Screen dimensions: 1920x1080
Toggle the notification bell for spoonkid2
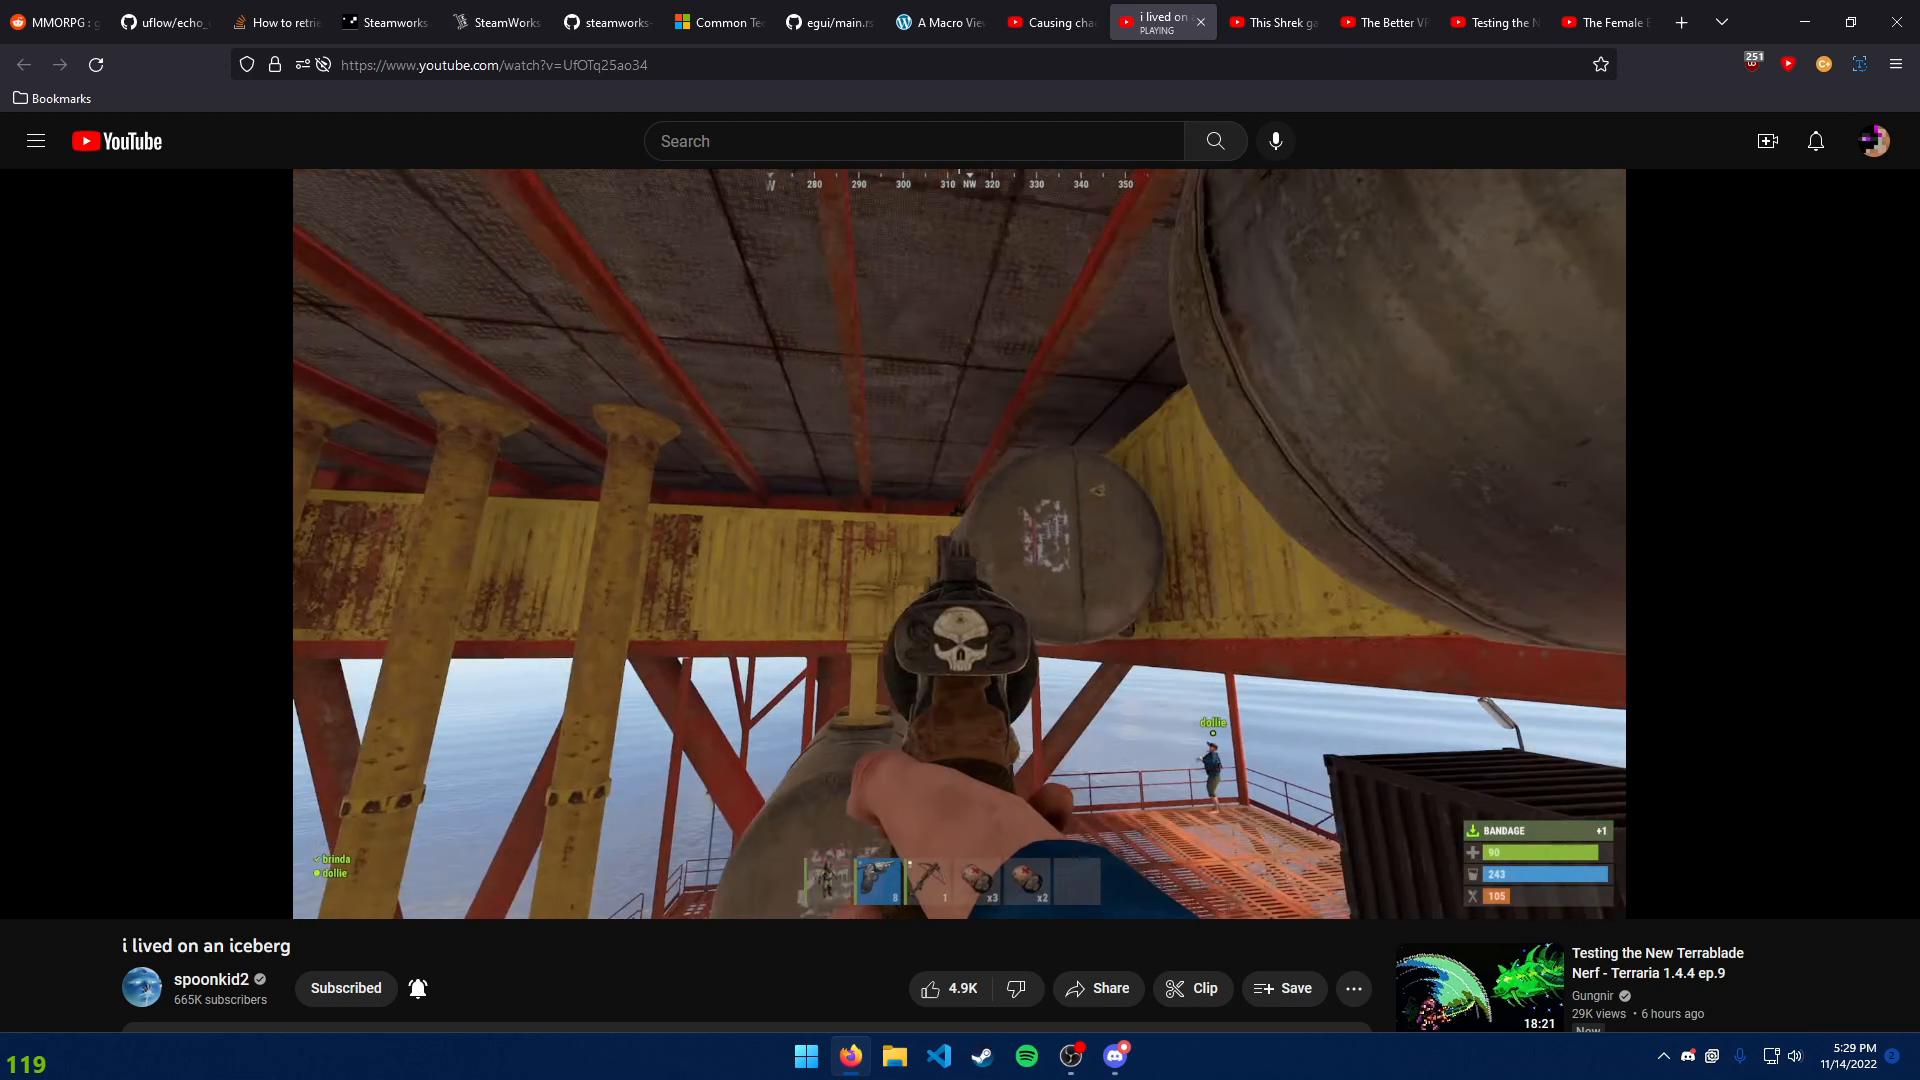point(418,988)
